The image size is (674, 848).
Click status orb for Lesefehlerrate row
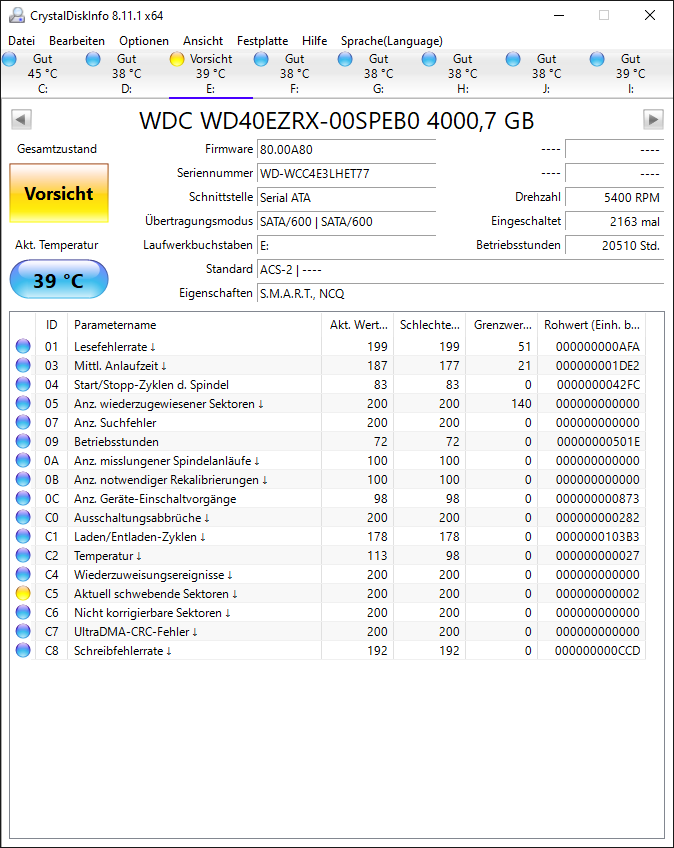point(23,346)
